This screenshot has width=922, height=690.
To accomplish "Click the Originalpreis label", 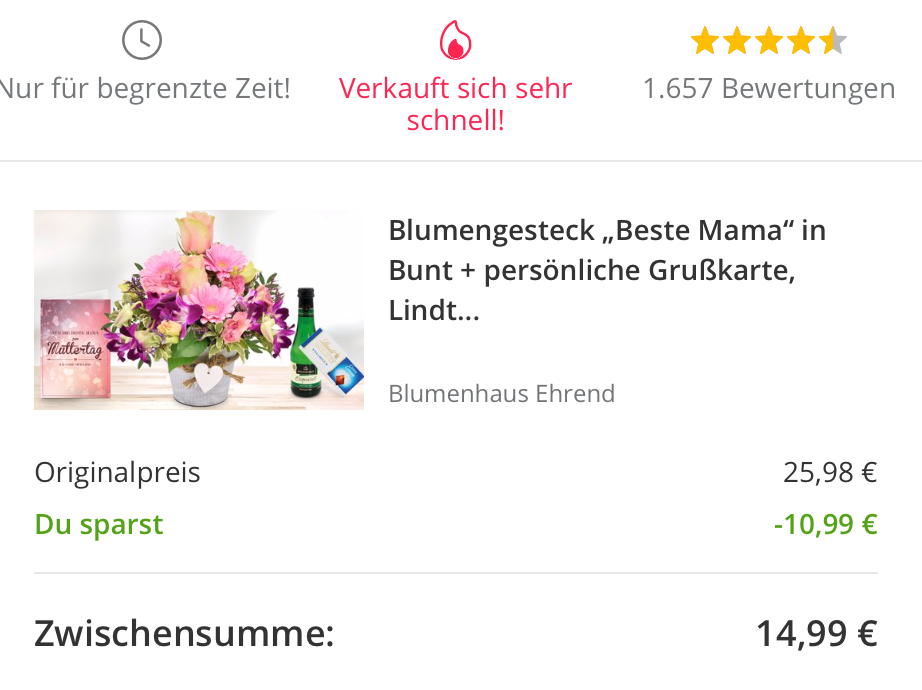I will [x=118, y=472].
